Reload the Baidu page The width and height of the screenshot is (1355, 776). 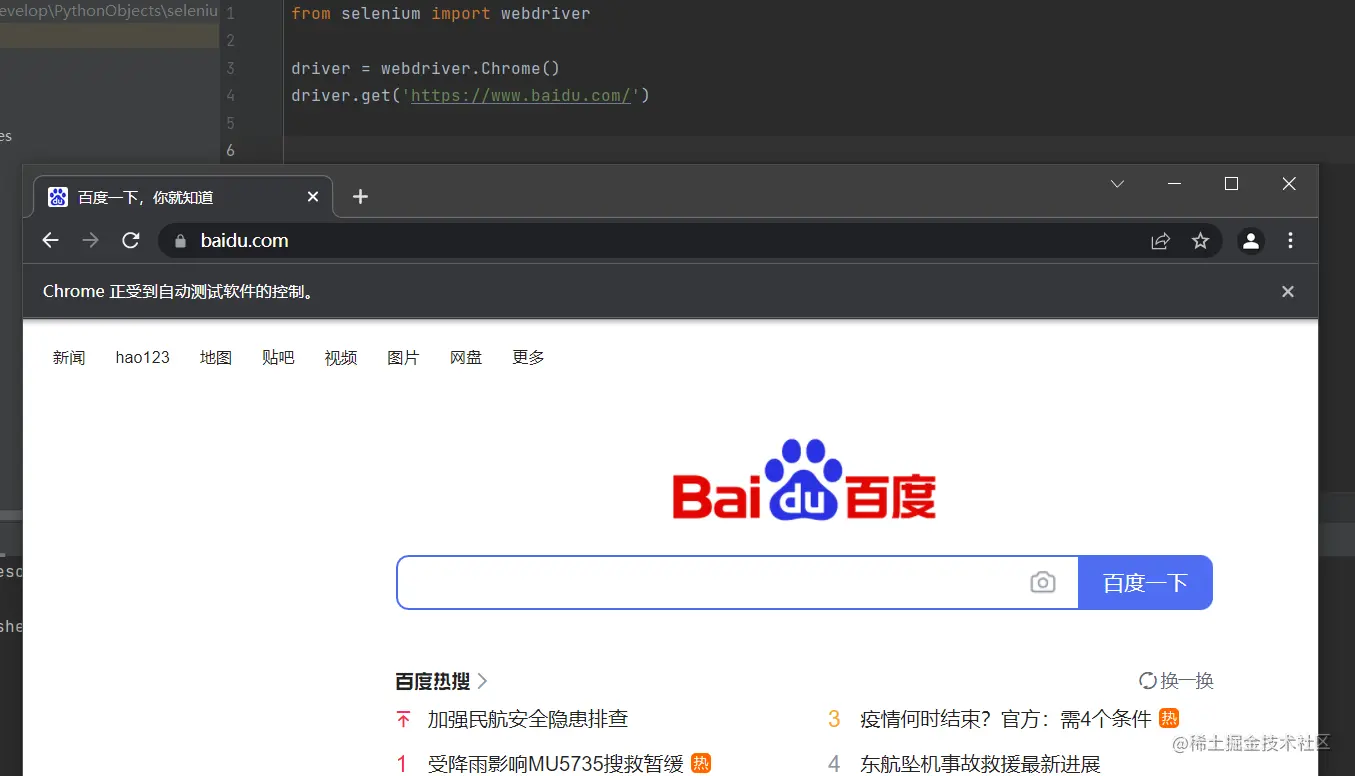(x=131, y=240)
